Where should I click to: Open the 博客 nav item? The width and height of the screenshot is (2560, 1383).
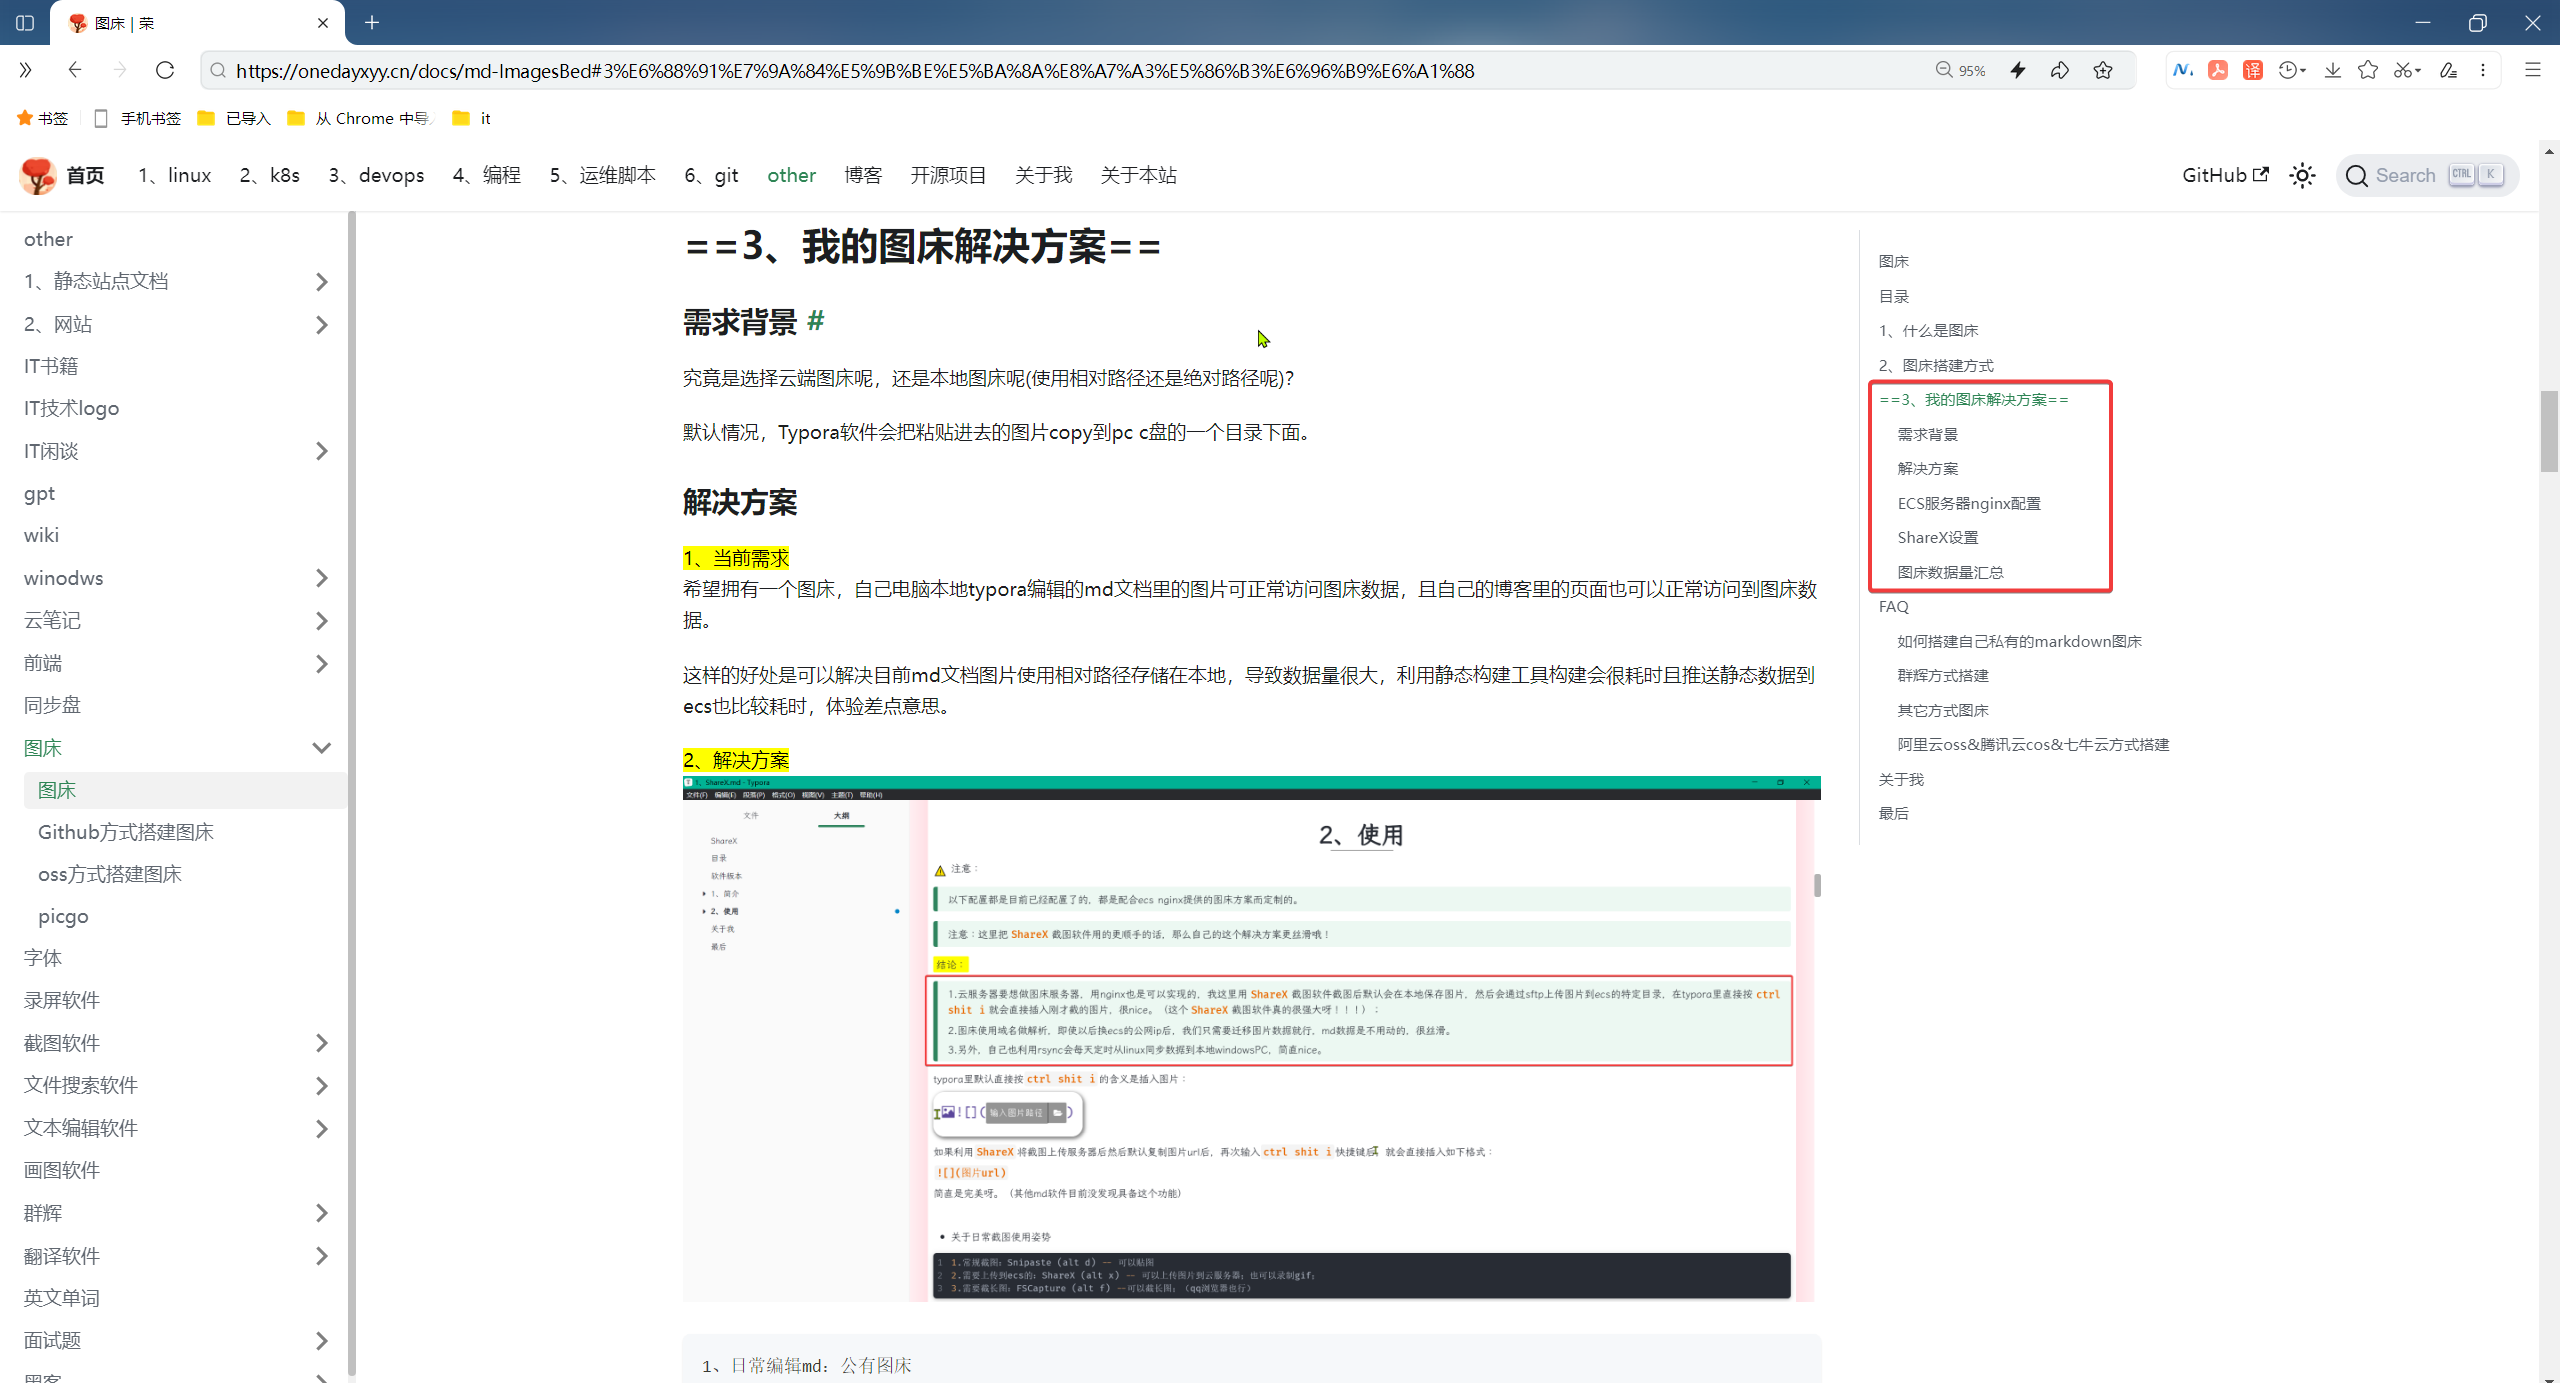coord(863,176)
